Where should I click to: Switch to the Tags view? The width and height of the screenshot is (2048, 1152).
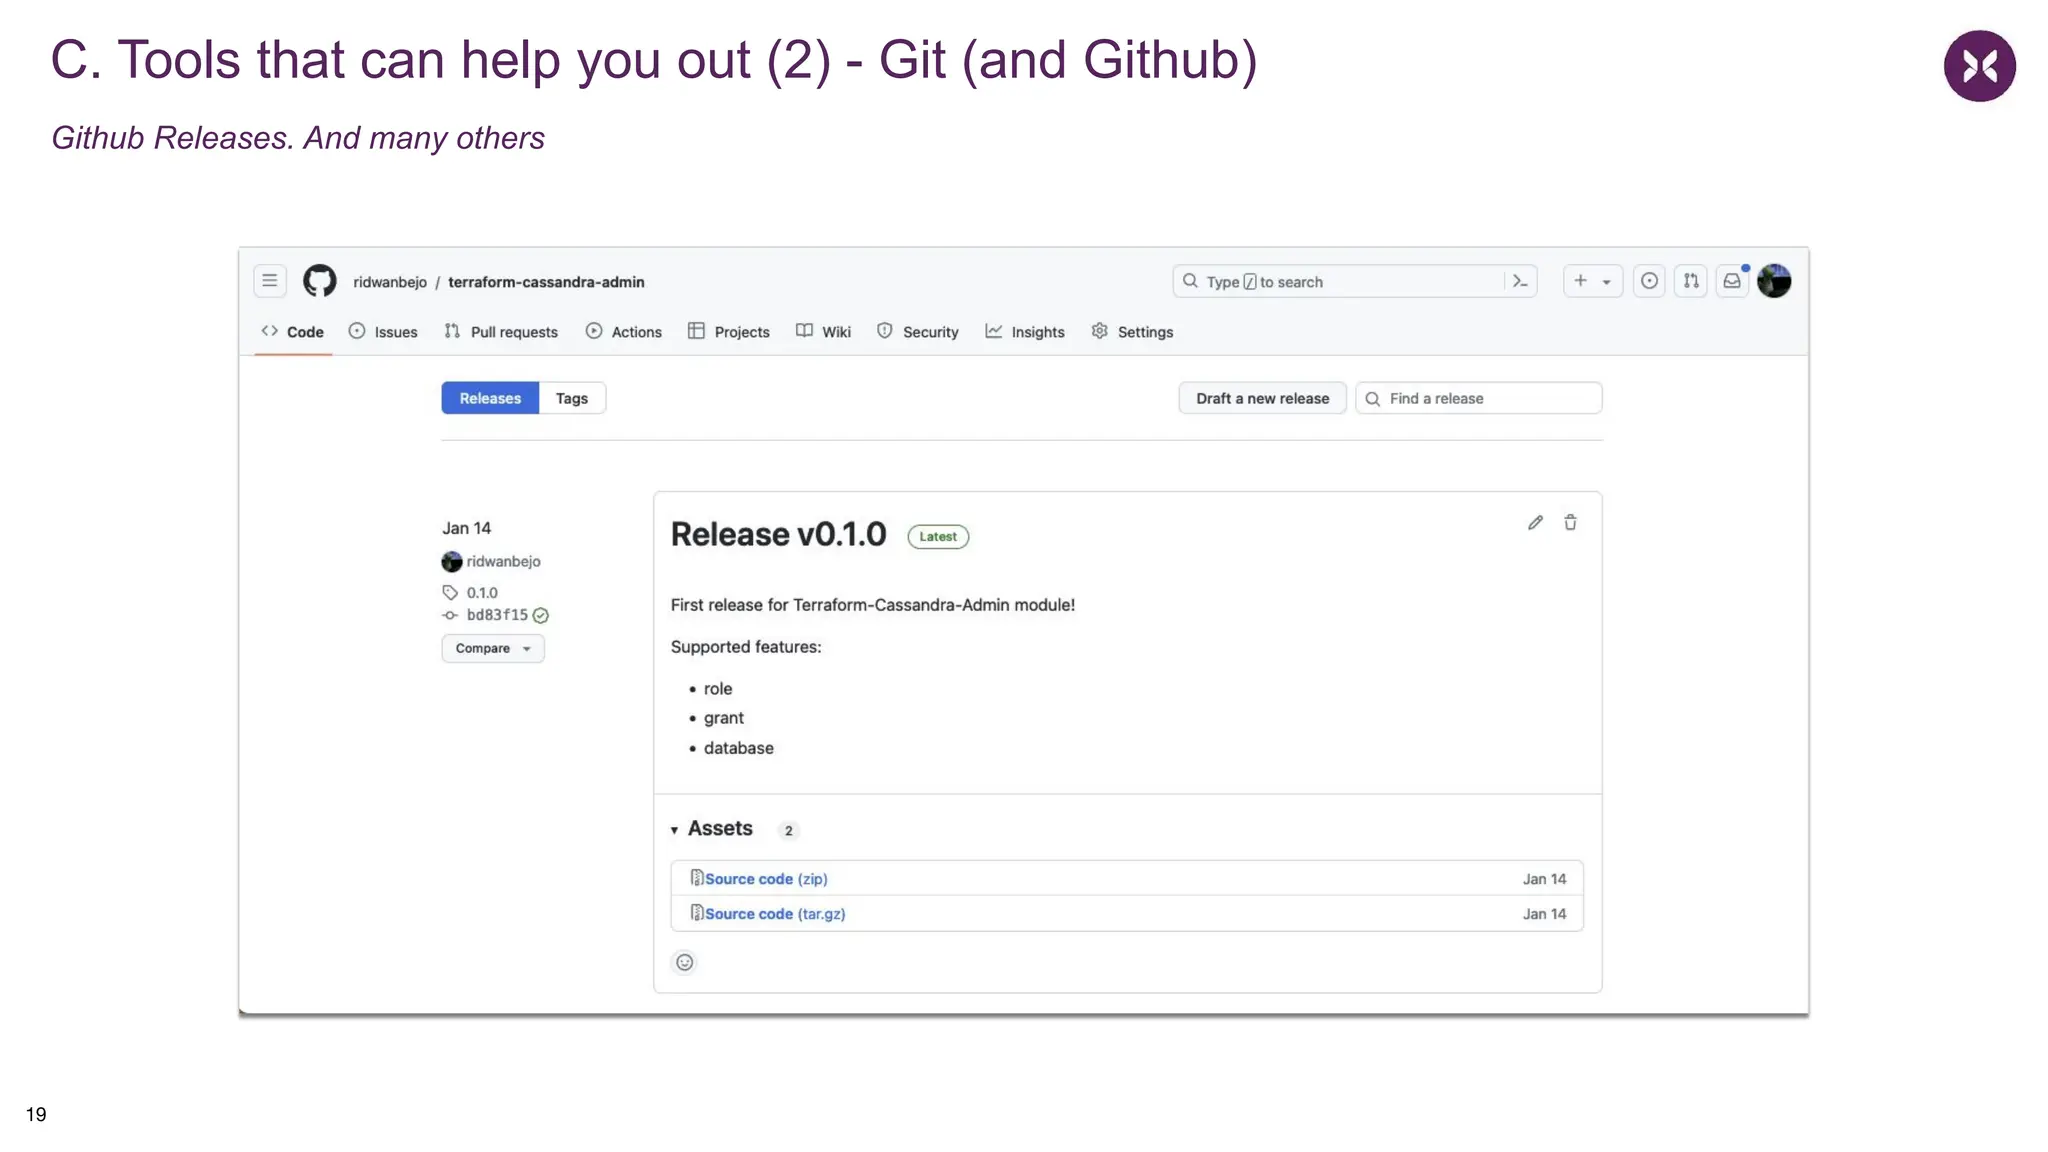point(572,398)
